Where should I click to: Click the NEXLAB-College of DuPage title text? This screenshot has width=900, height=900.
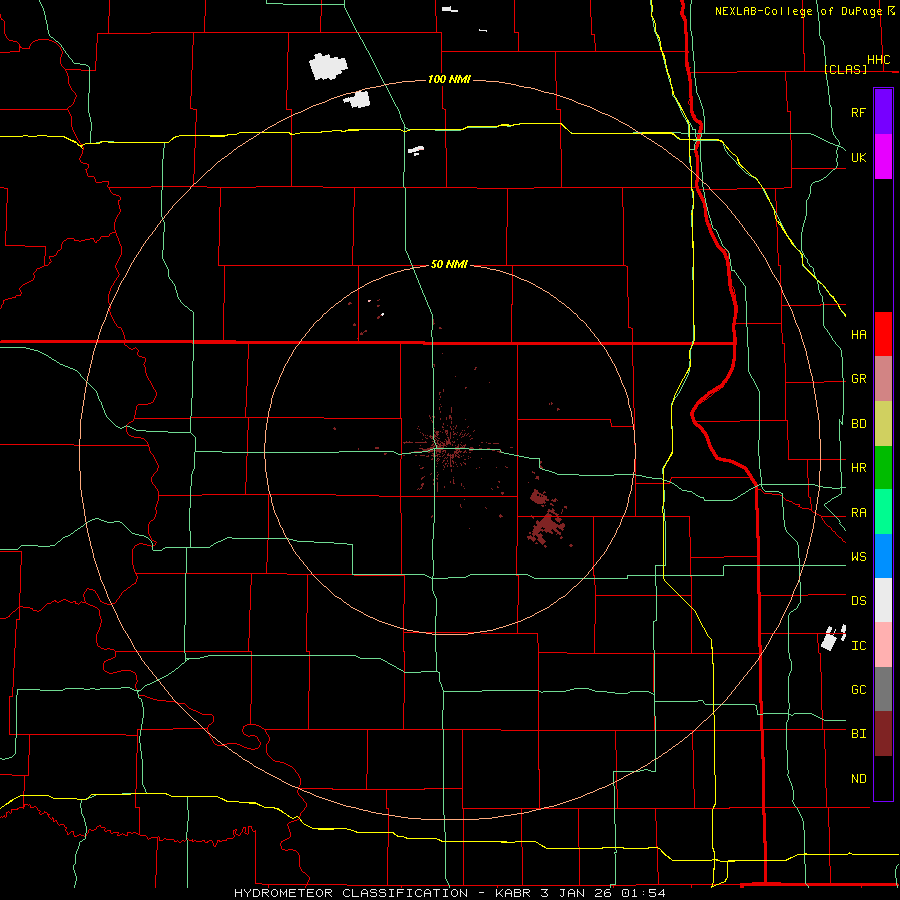pyautogui.click(x=798, y=11)
